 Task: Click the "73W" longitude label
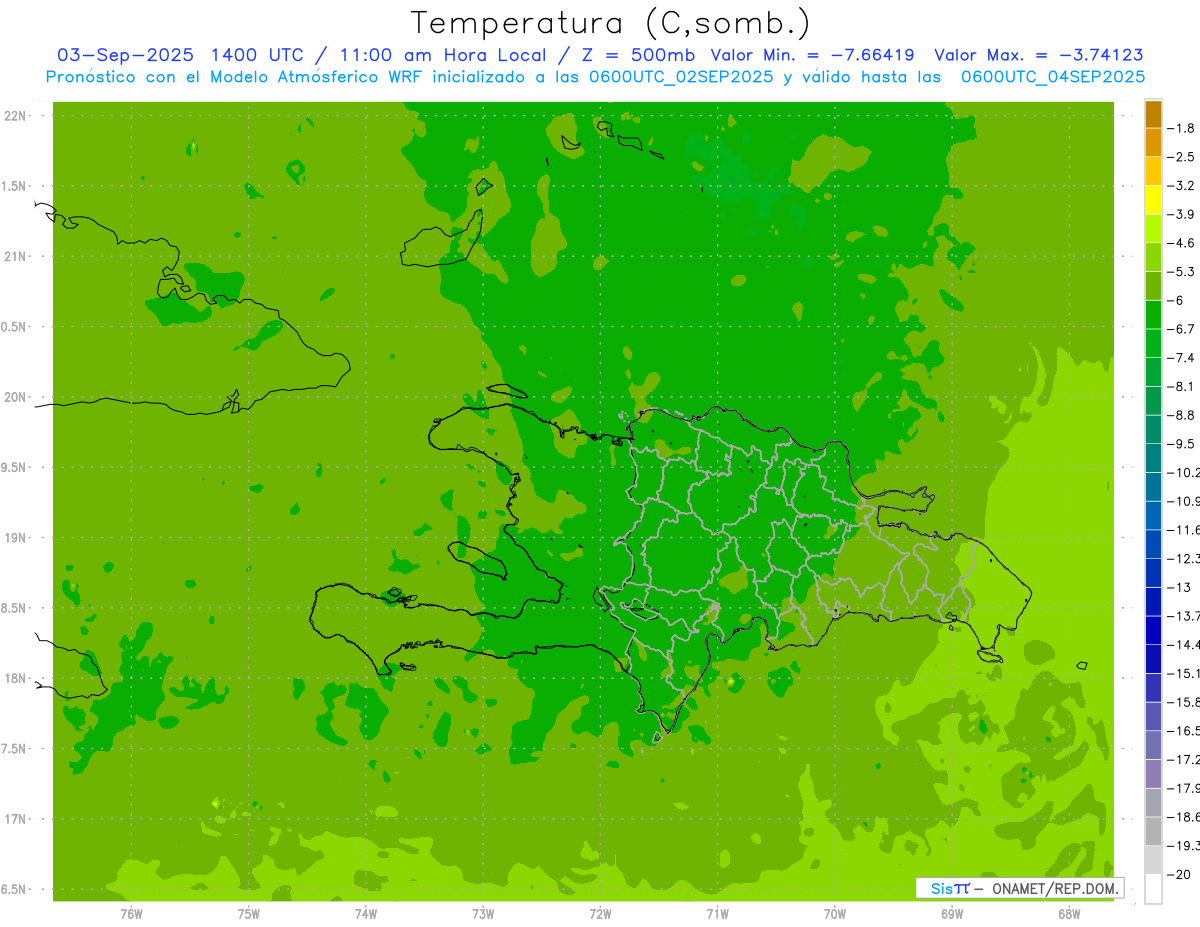point(483,915)
